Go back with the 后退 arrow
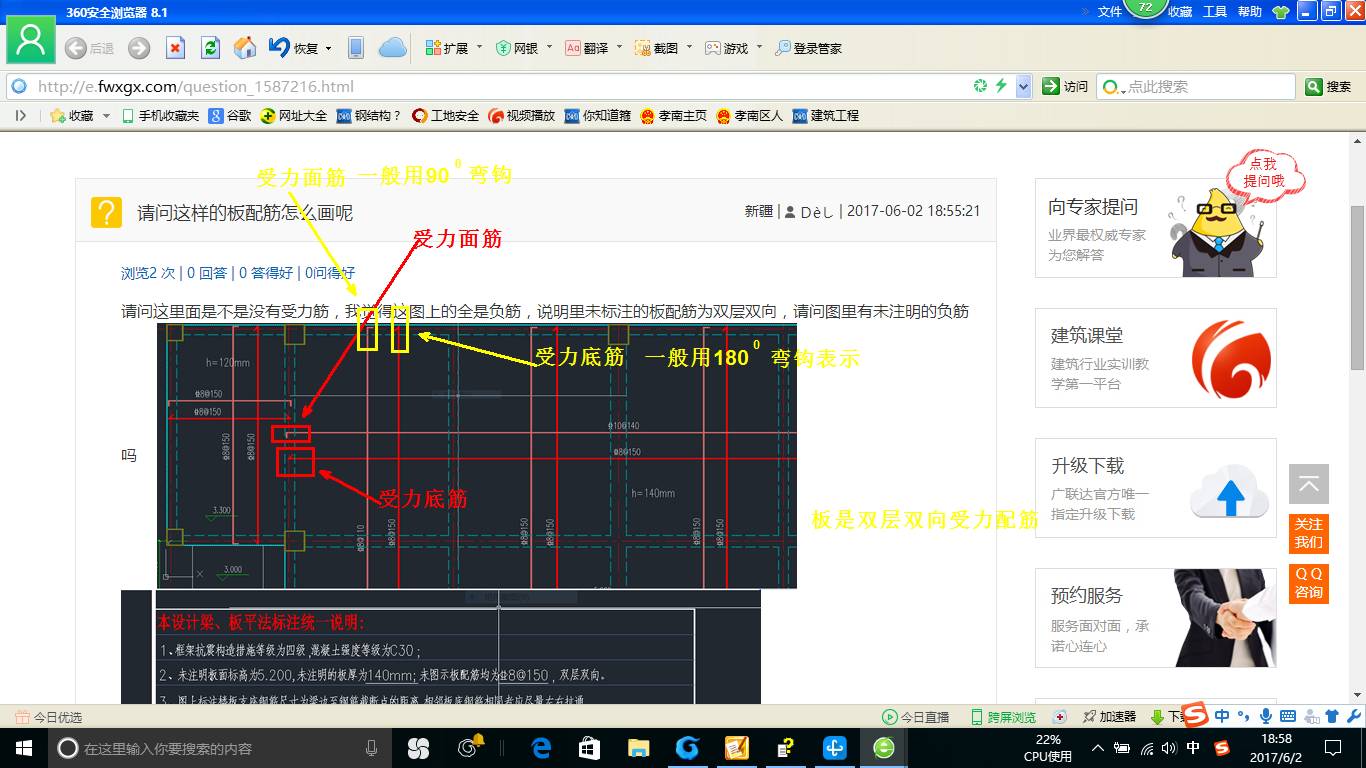Image resolution: width=1366 pixels, height=768 pixels. (x=89, y=48)
